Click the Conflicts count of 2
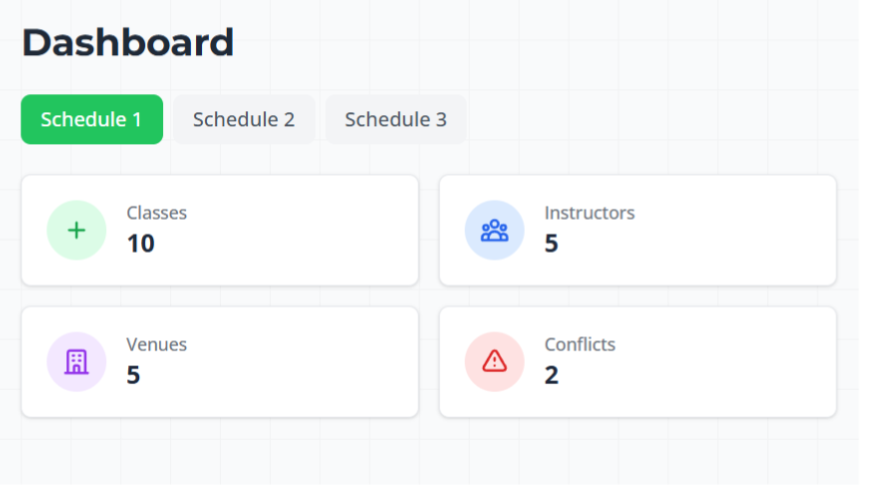The height and width of the screenshot is (487, 873). pyautogui.click(x=551, y=375)
